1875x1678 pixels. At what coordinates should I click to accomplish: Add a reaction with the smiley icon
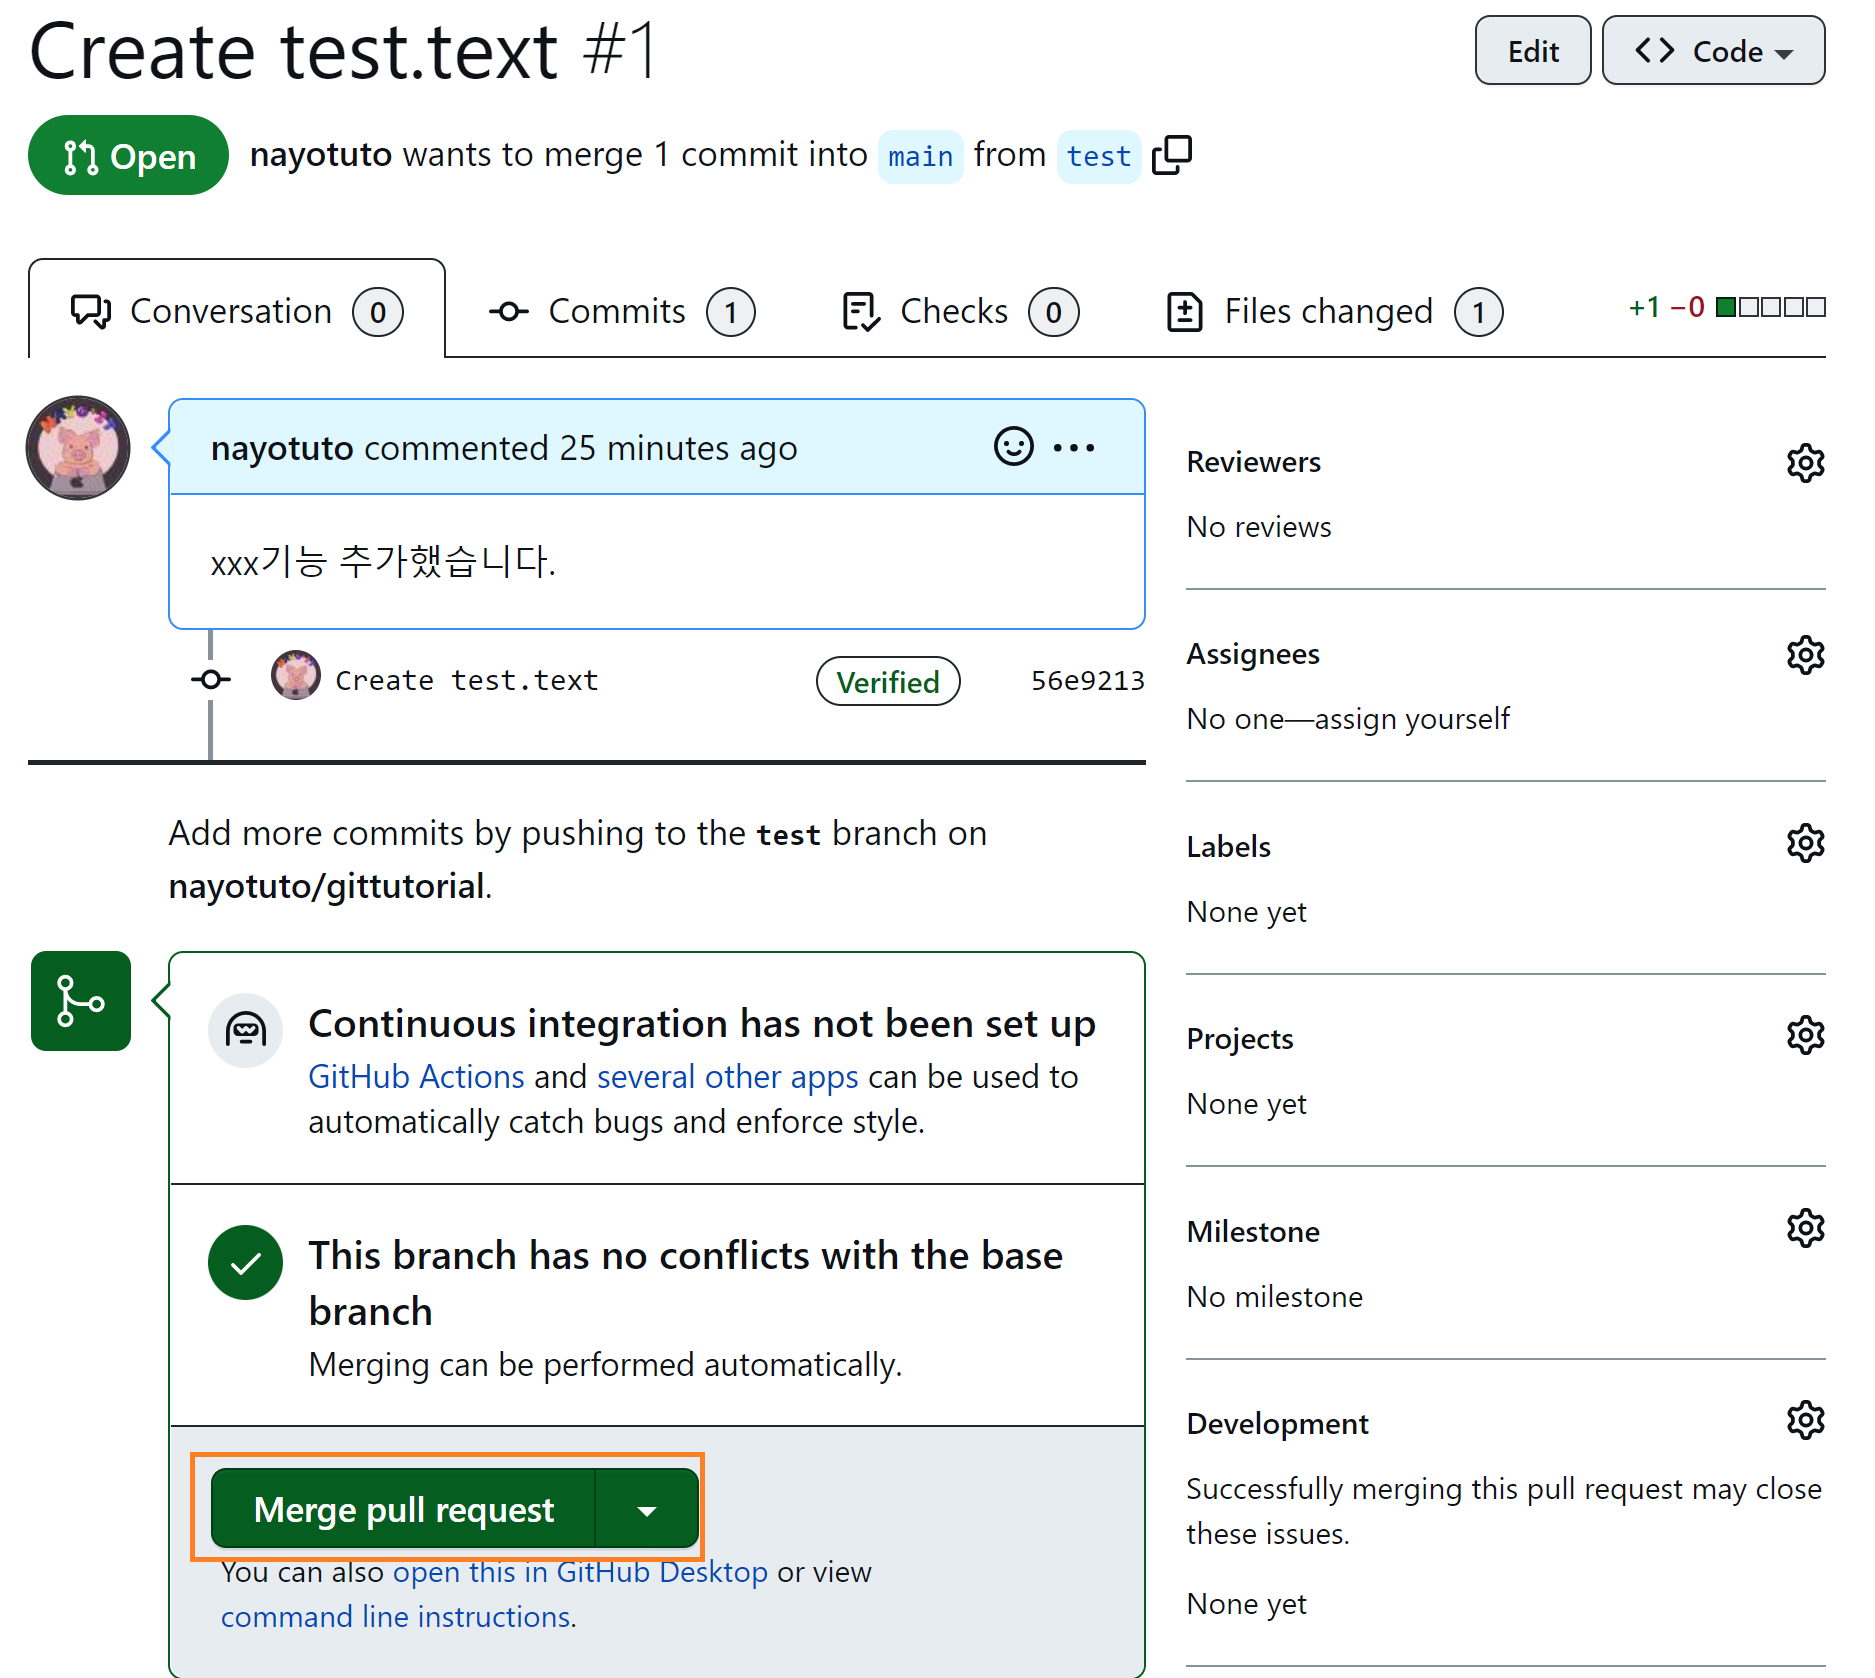click(x=1013, y=447)
